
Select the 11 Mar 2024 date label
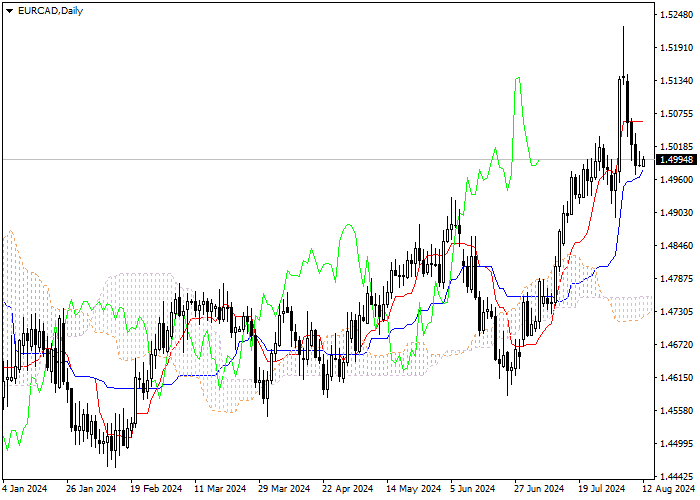(220, 489)
